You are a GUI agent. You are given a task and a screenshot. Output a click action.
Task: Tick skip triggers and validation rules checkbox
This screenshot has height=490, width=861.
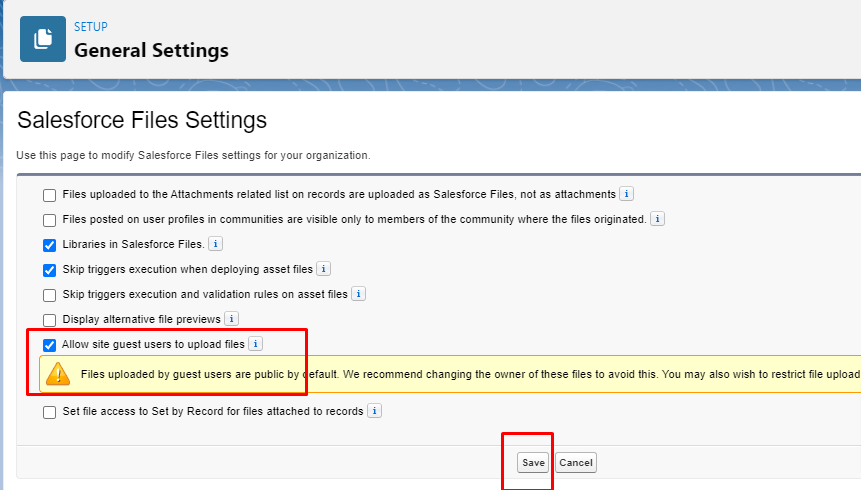[49, 295]
